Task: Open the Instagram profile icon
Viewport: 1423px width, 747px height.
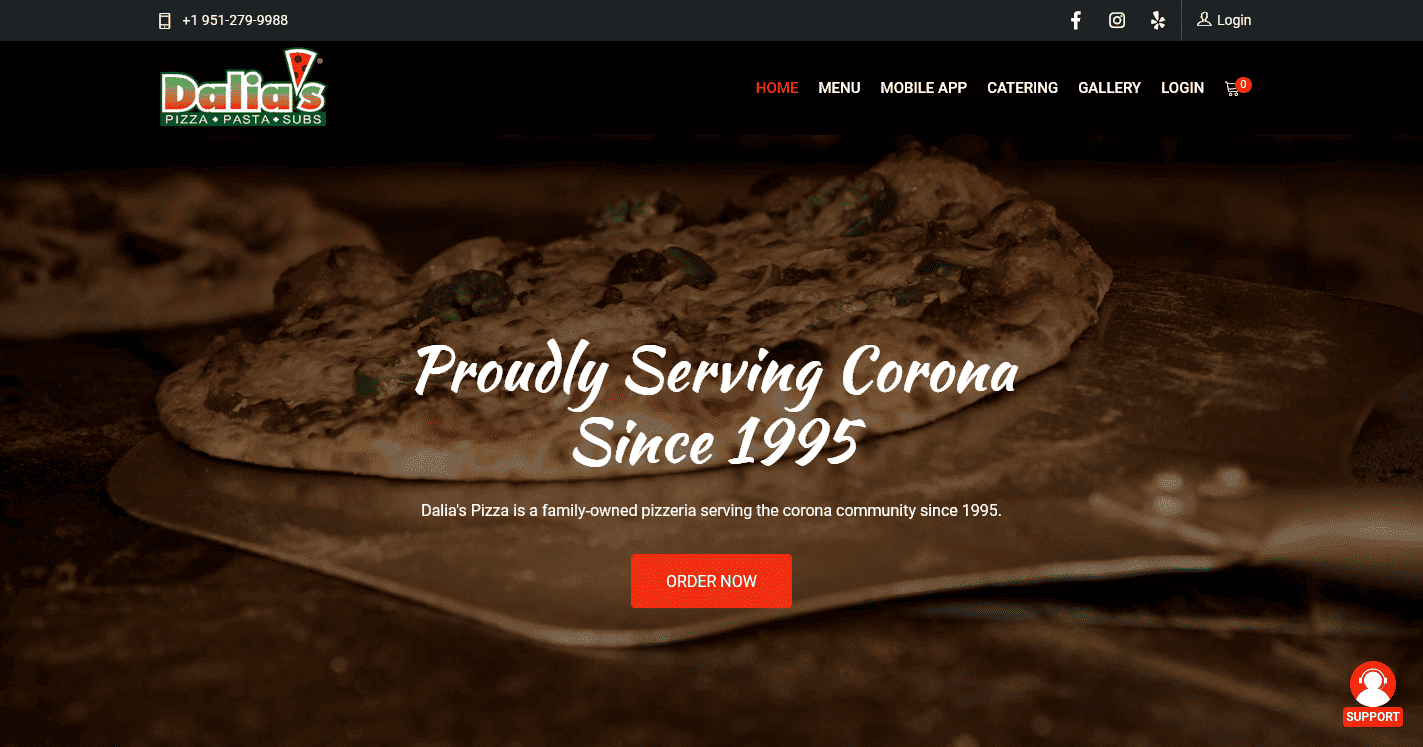Action: click(1117, 20)
